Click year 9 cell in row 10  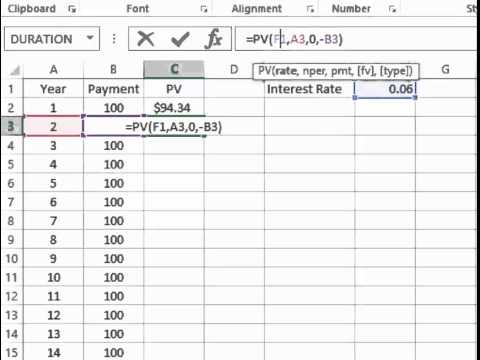pos(53,258)
